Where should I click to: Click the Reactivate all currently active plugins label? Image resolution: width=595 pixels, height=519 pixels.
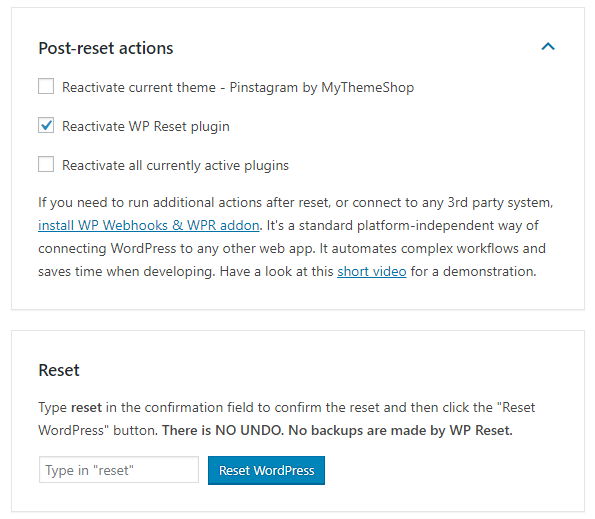coord(175,165)
